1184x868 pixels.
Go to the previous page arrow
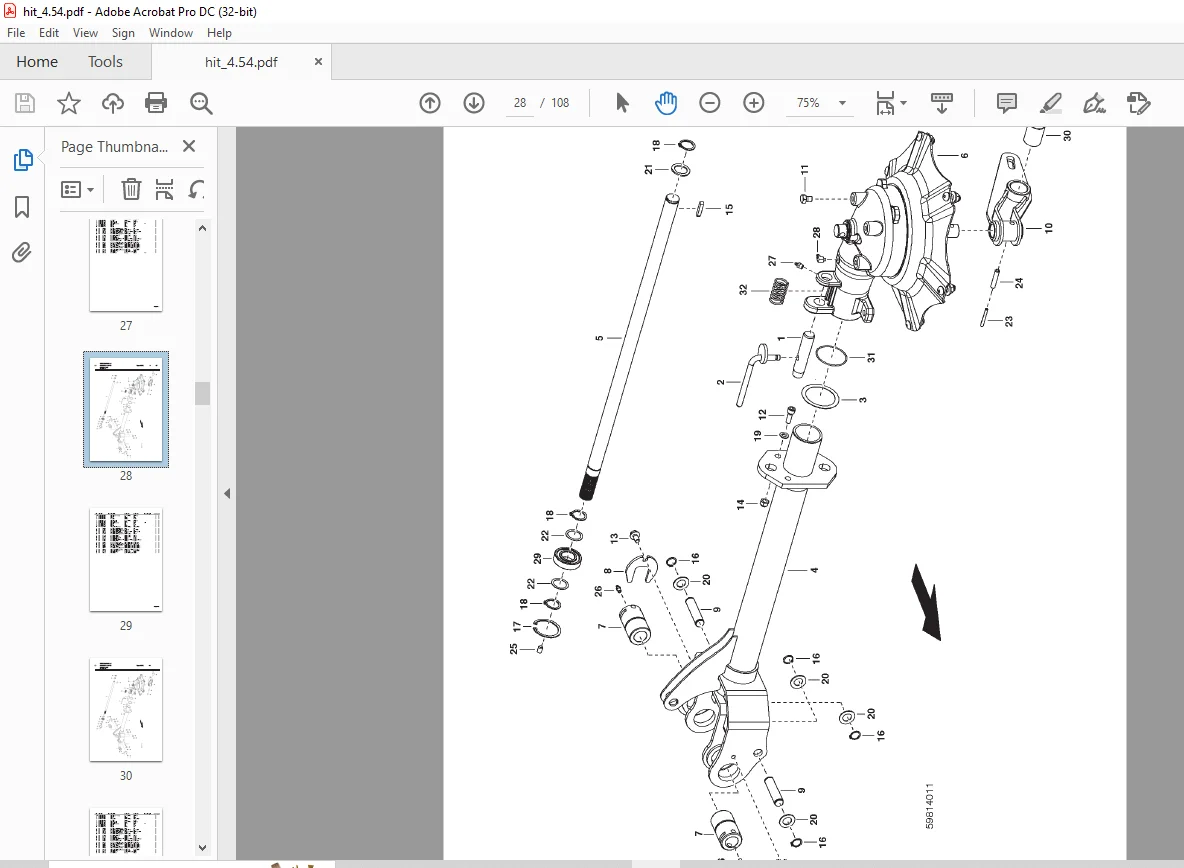(x=430, y=103)
